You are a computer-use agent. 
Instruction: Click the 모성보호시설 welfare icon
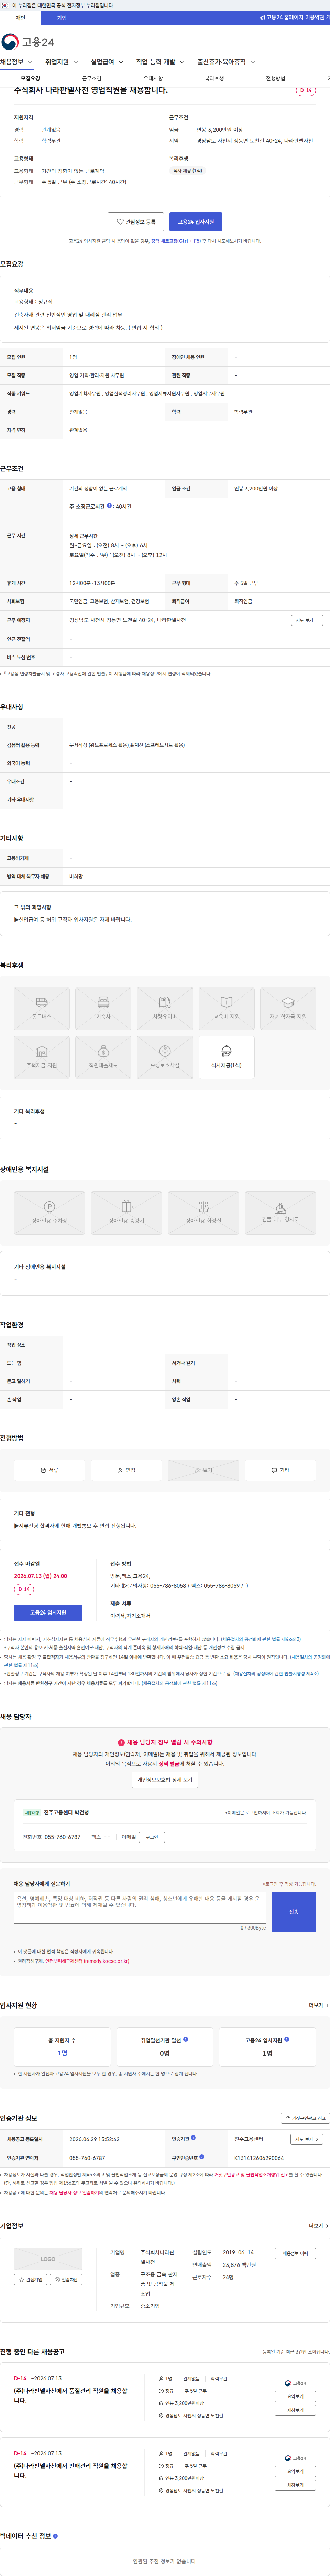click(165, 1058)
